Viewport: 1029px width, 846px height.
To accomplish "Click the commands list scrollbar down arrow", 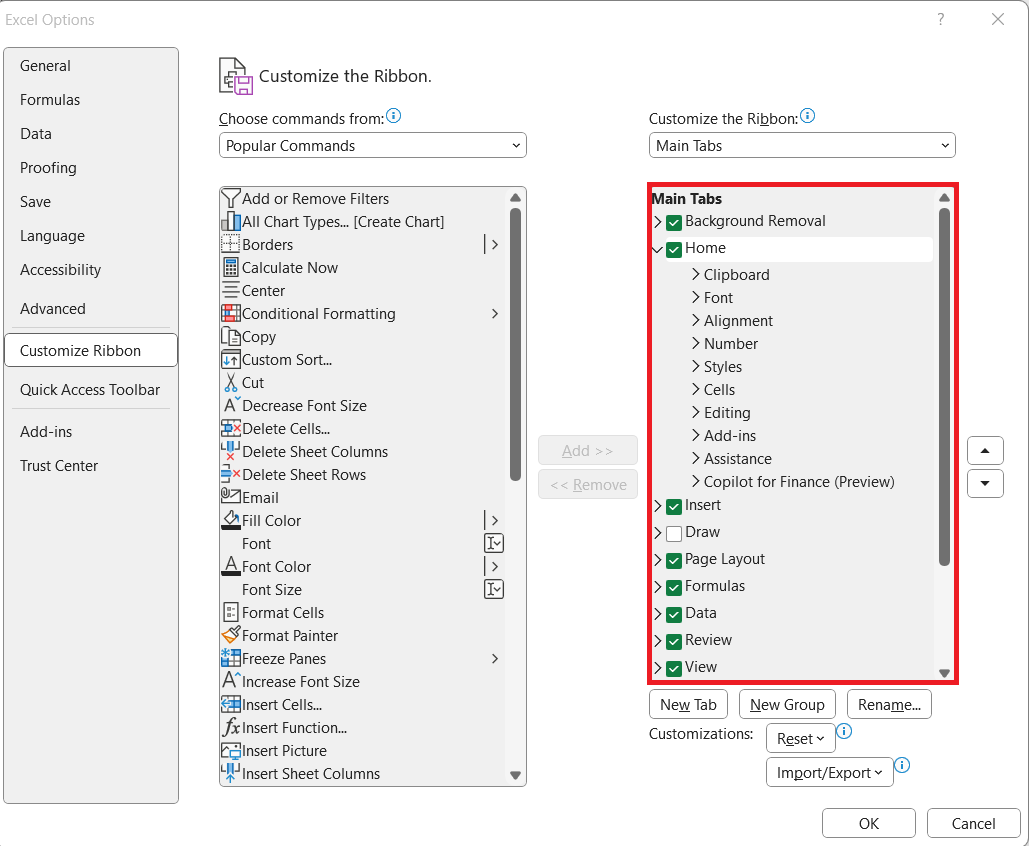I will [515, 775].
